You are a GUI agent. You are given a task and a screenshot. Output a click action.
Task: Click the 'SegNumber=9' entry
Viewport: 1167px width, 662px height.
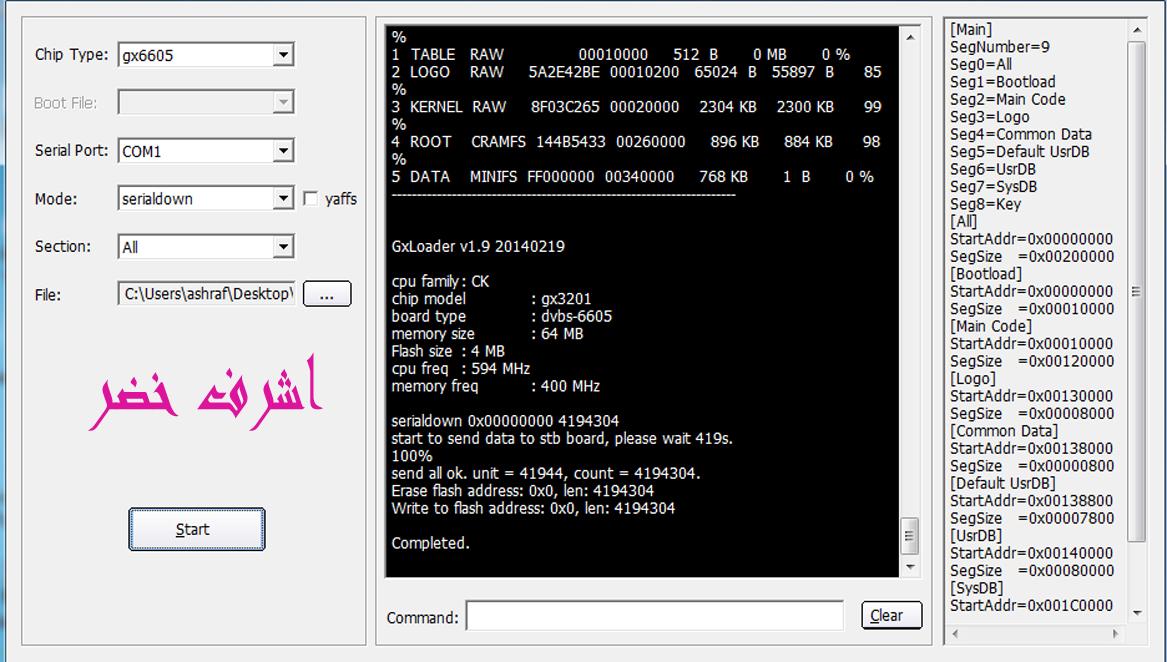tap(1000, 47)
